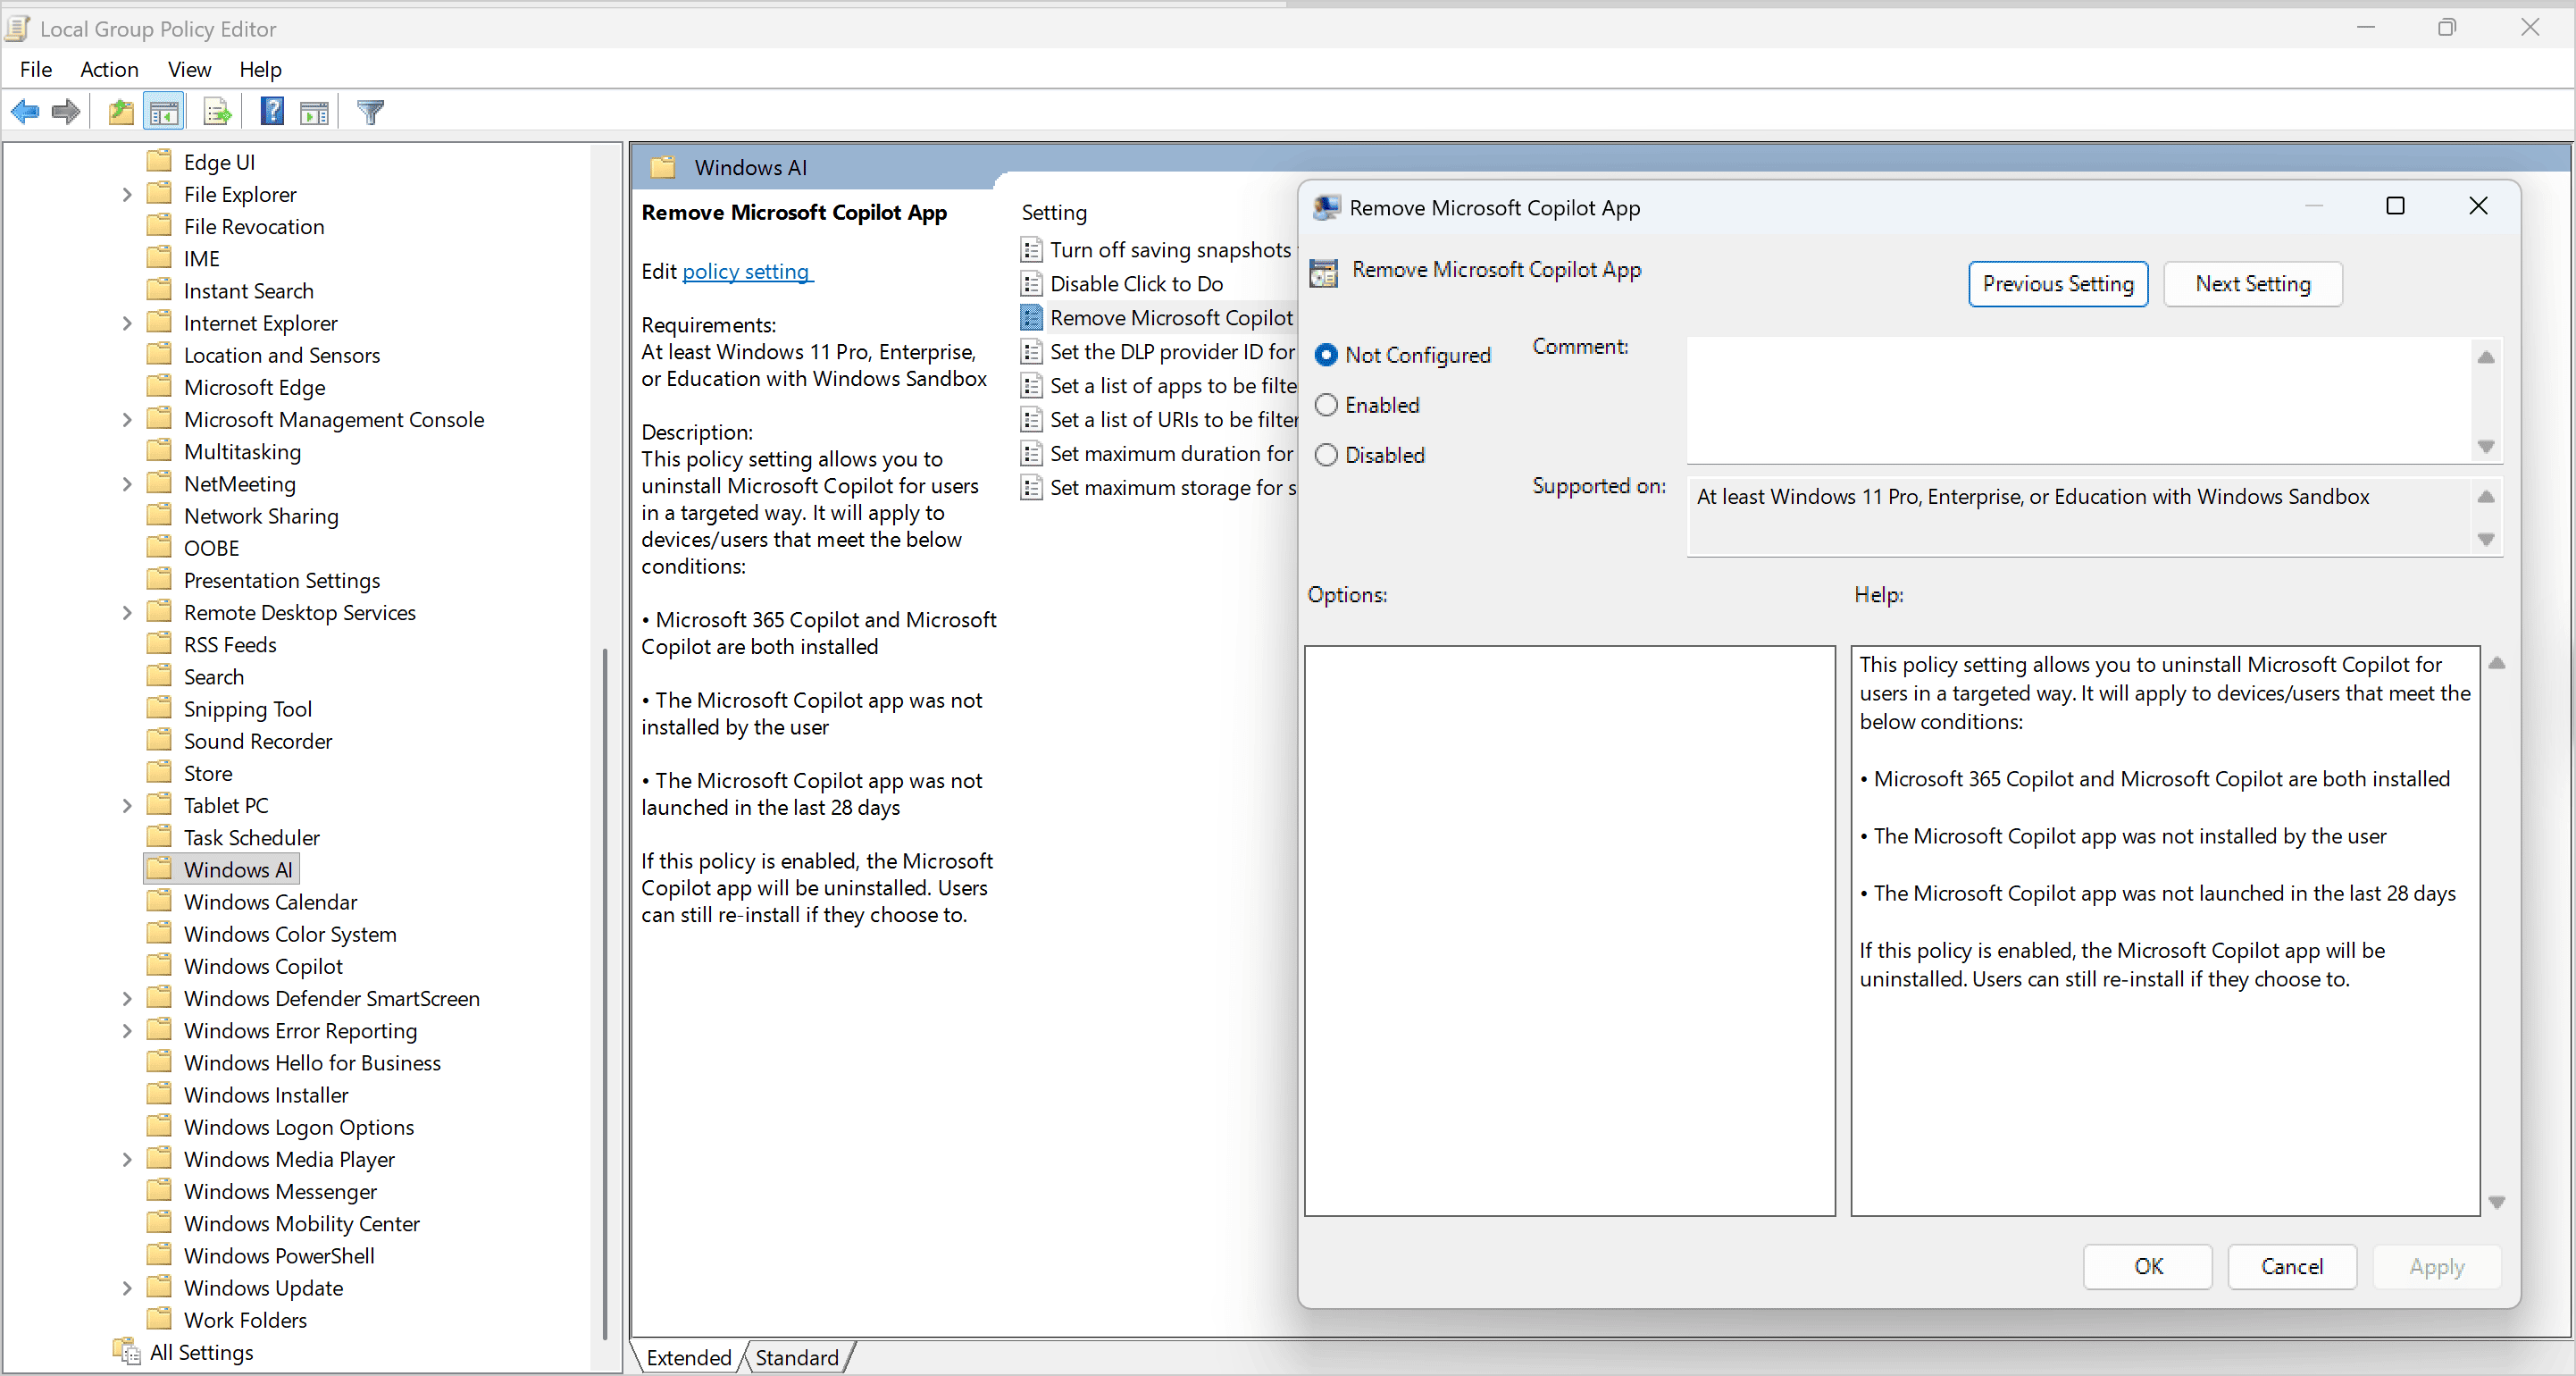Select the Disabled radio button

pyautogui.click(x=1326, y=455)
